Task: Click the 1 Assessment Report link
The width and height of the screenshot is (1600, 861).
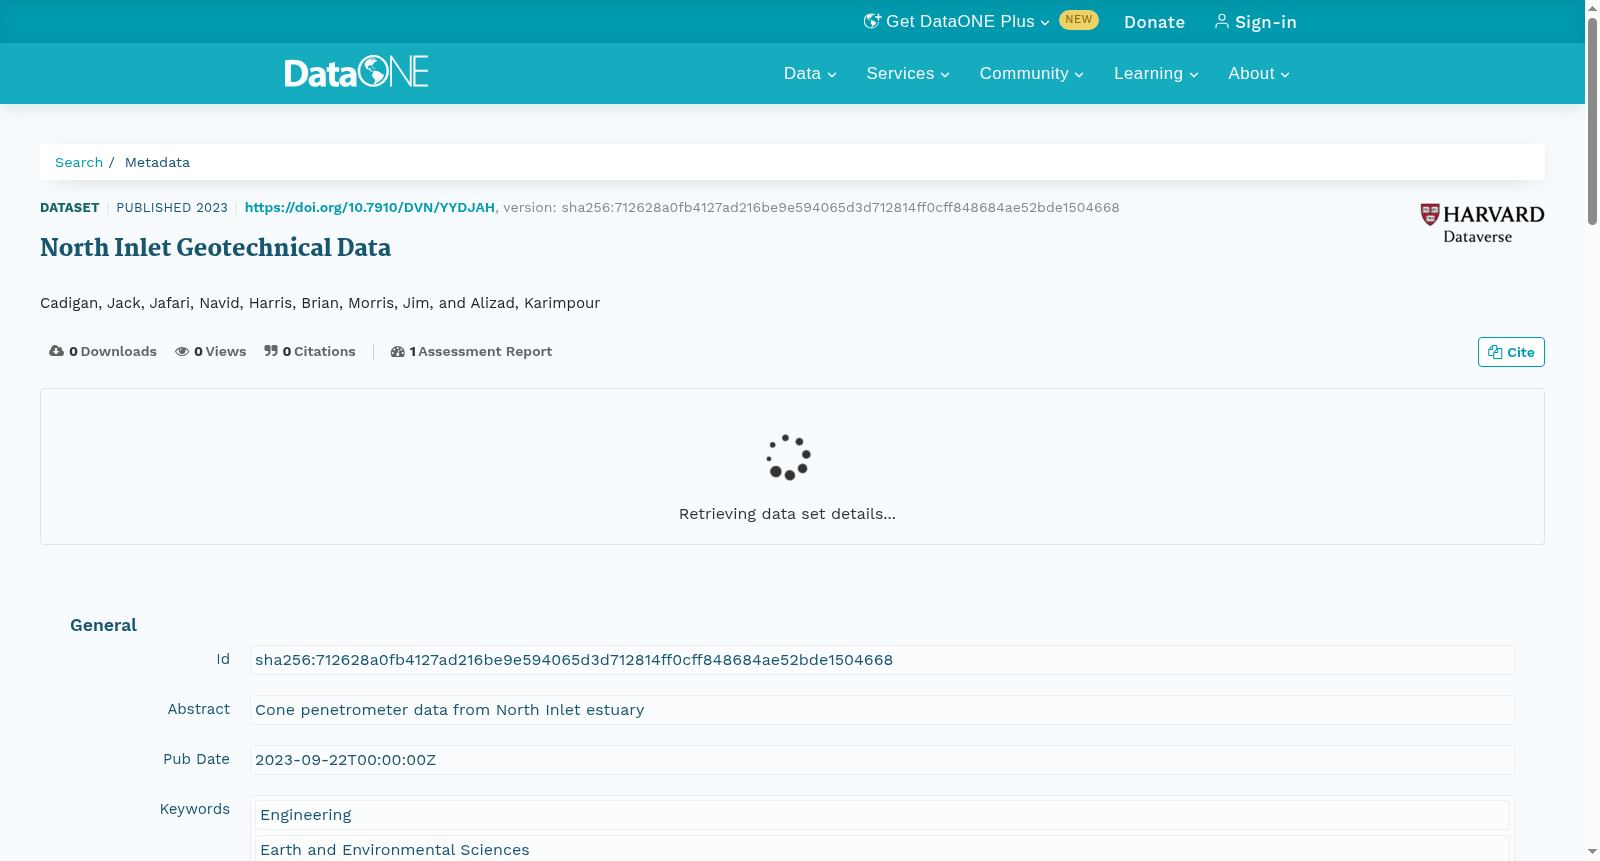Action: 471,351
